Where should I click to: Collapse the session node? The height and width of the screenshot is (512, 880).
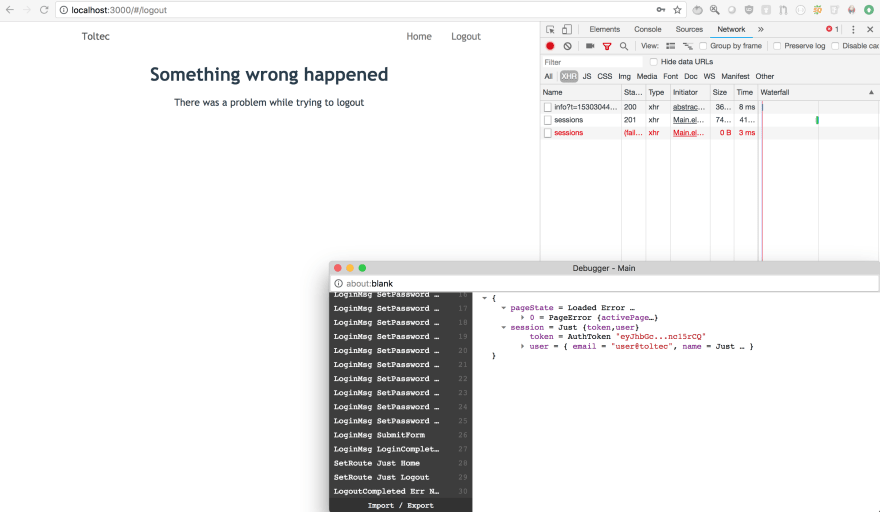503,327
